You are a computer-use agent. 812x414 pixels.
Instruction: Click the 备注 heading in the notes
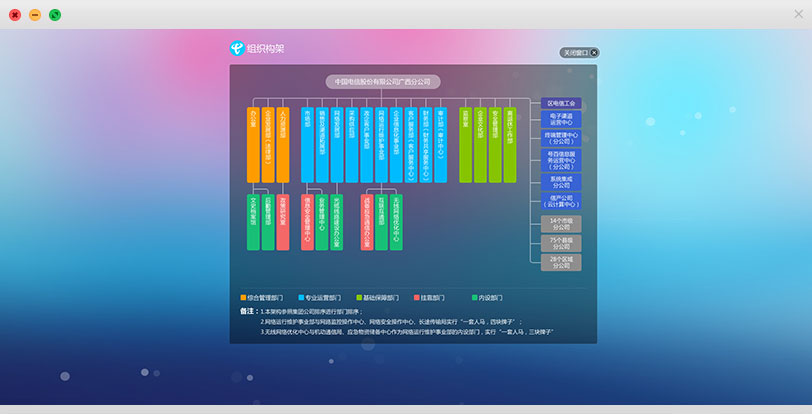coord(249,311)
